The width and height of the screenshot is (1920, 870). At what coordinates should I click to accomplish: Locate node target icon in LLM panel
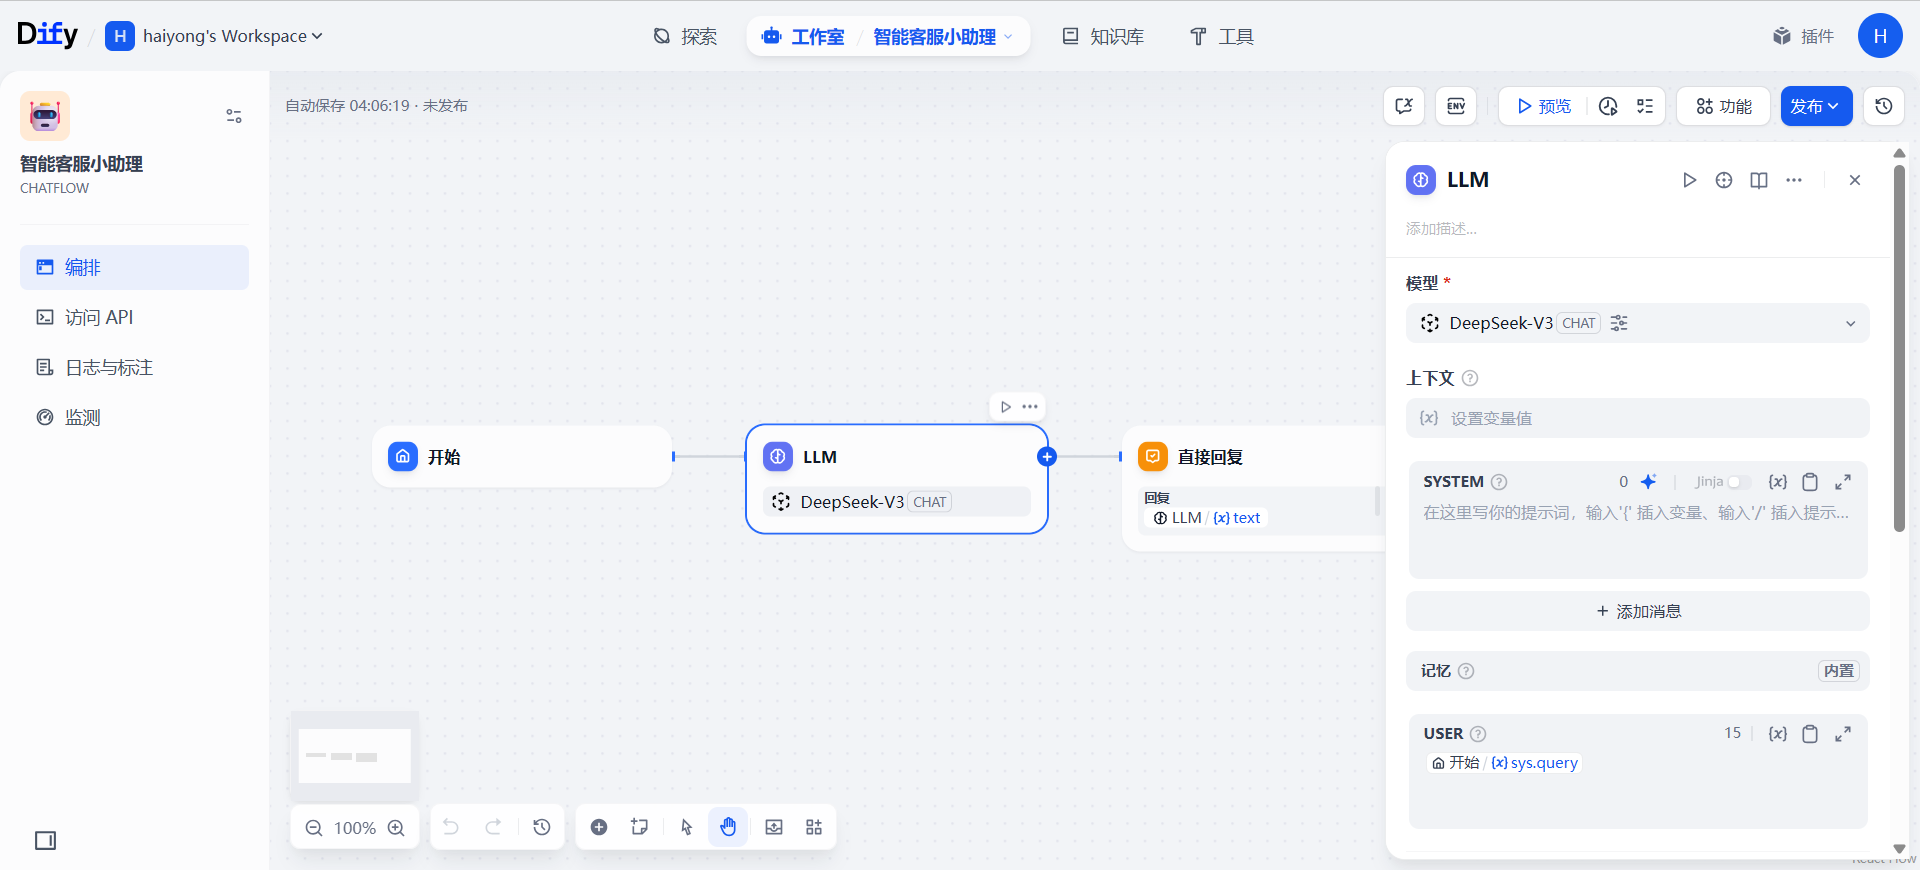[x=1724, y=180]
